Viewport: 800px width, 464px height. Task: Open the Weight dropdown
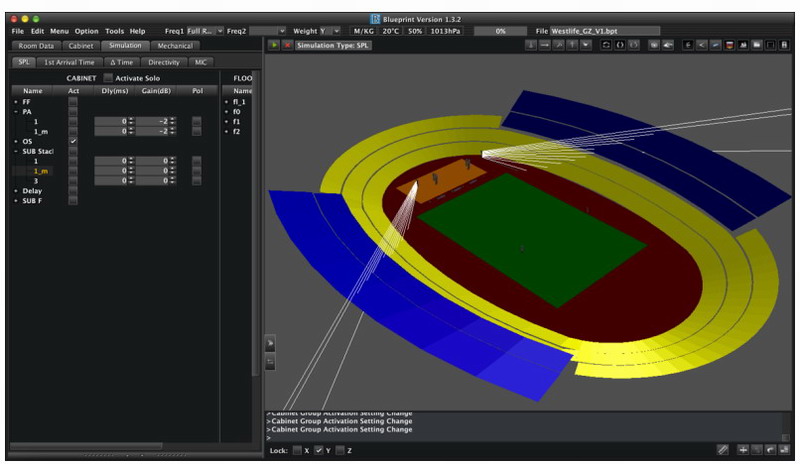coord(329,31)
